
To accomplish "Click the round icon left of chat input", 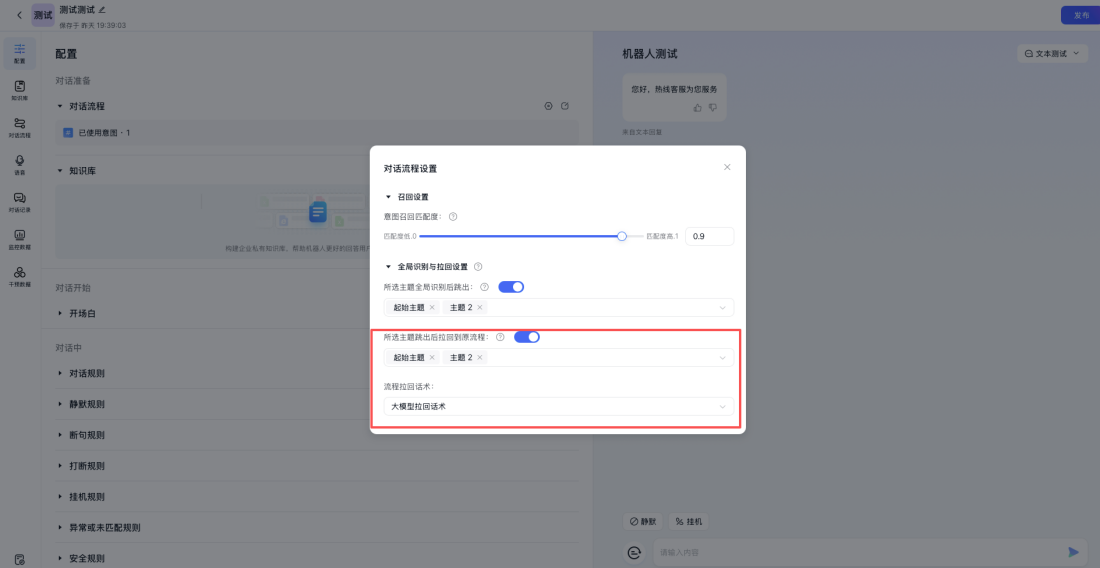I will coord(634,553).
